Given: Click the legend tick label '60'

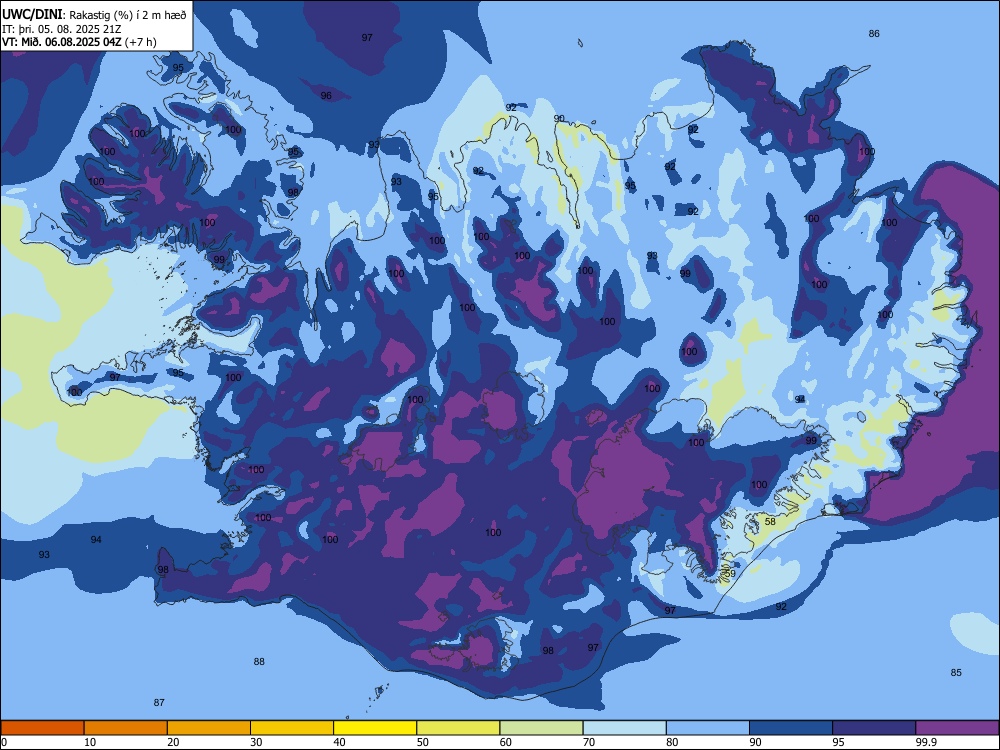Looking at the screenshot, I should [506, 742].
